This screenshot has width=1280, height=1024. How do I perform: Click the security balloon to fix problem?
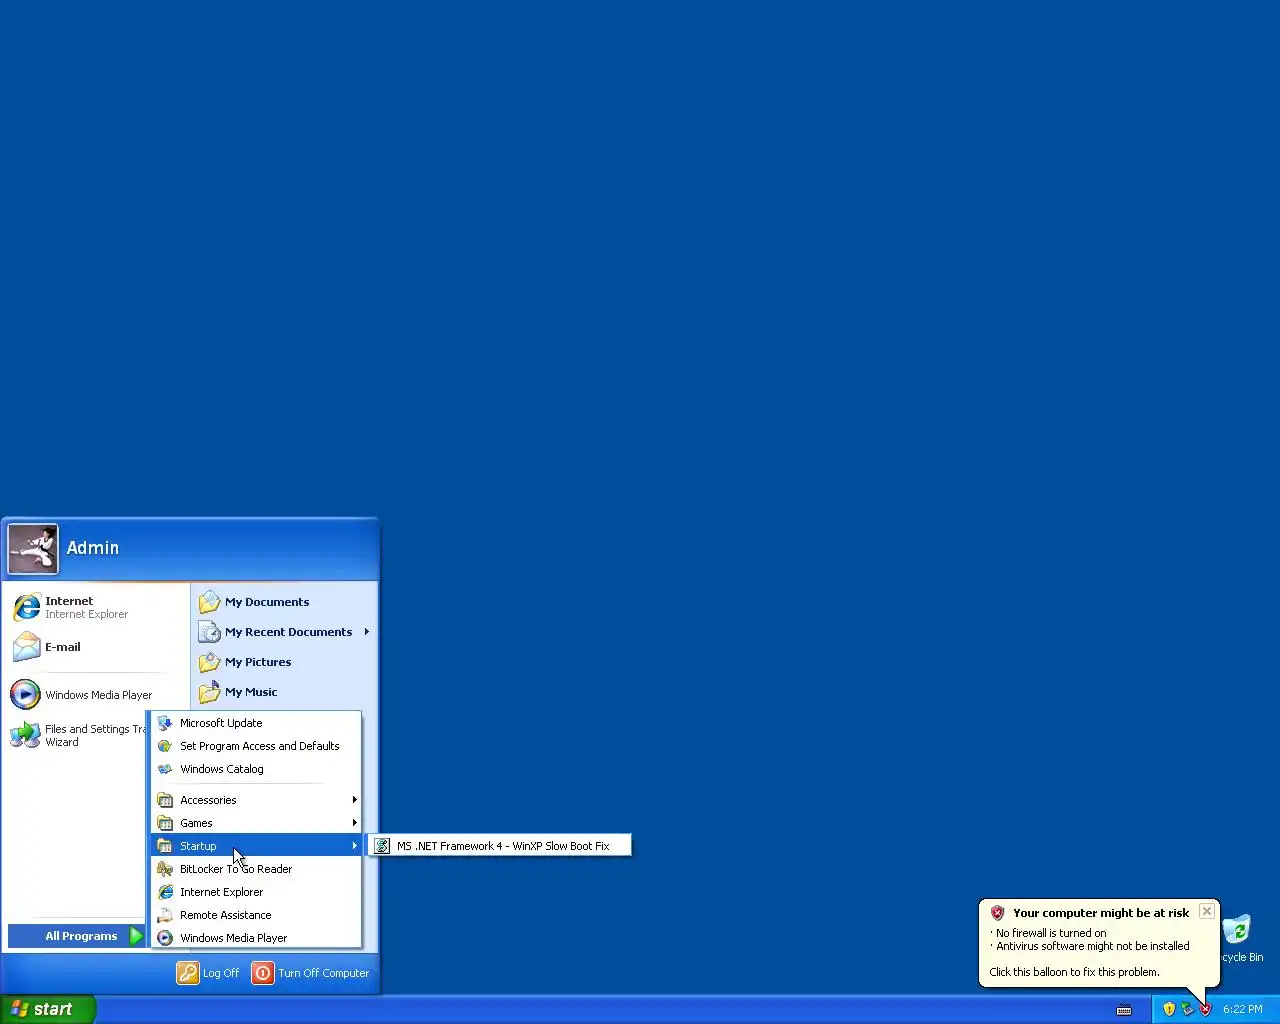[x=1098, y=943]
